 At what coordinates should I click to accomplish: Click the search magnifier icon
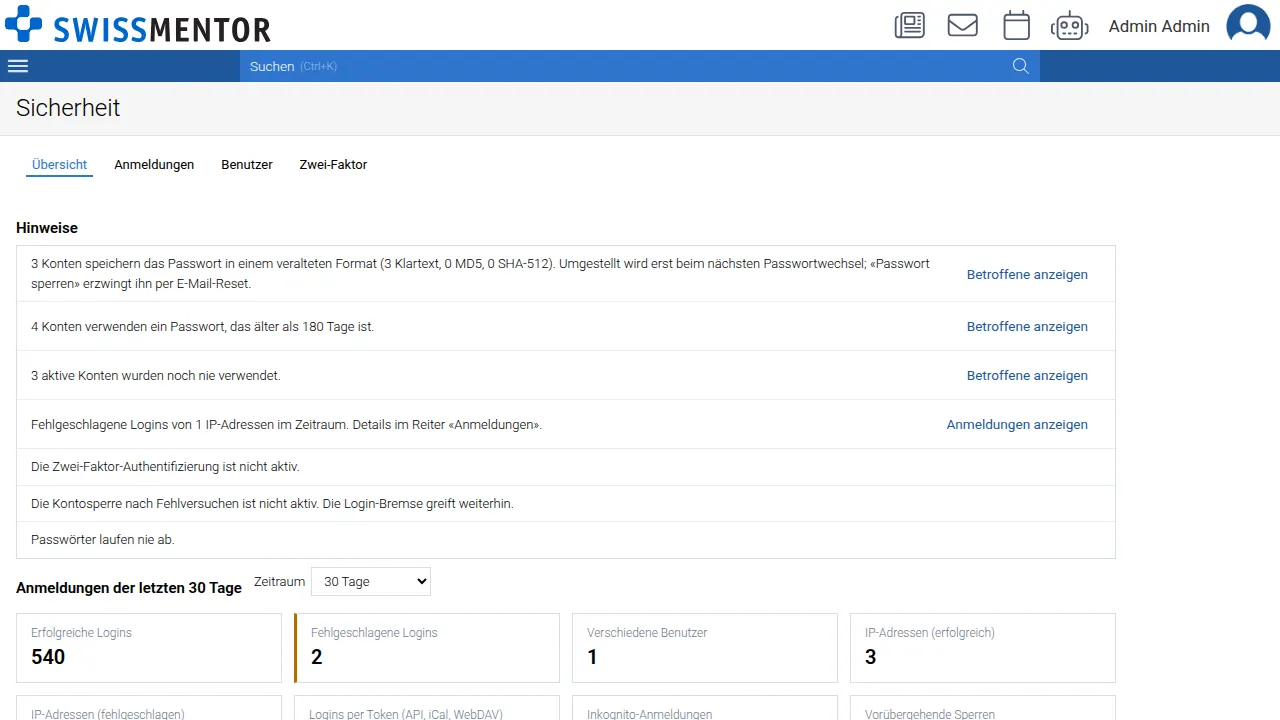[x=1021, y=66]
